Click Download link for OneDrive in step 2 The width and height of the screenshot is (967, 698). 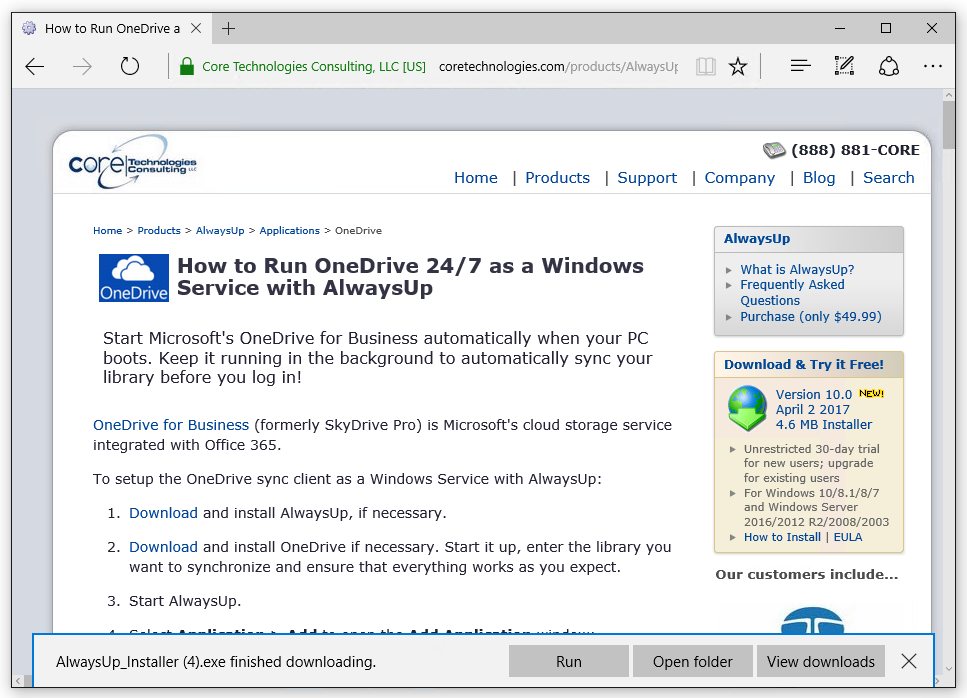[163, 547]
